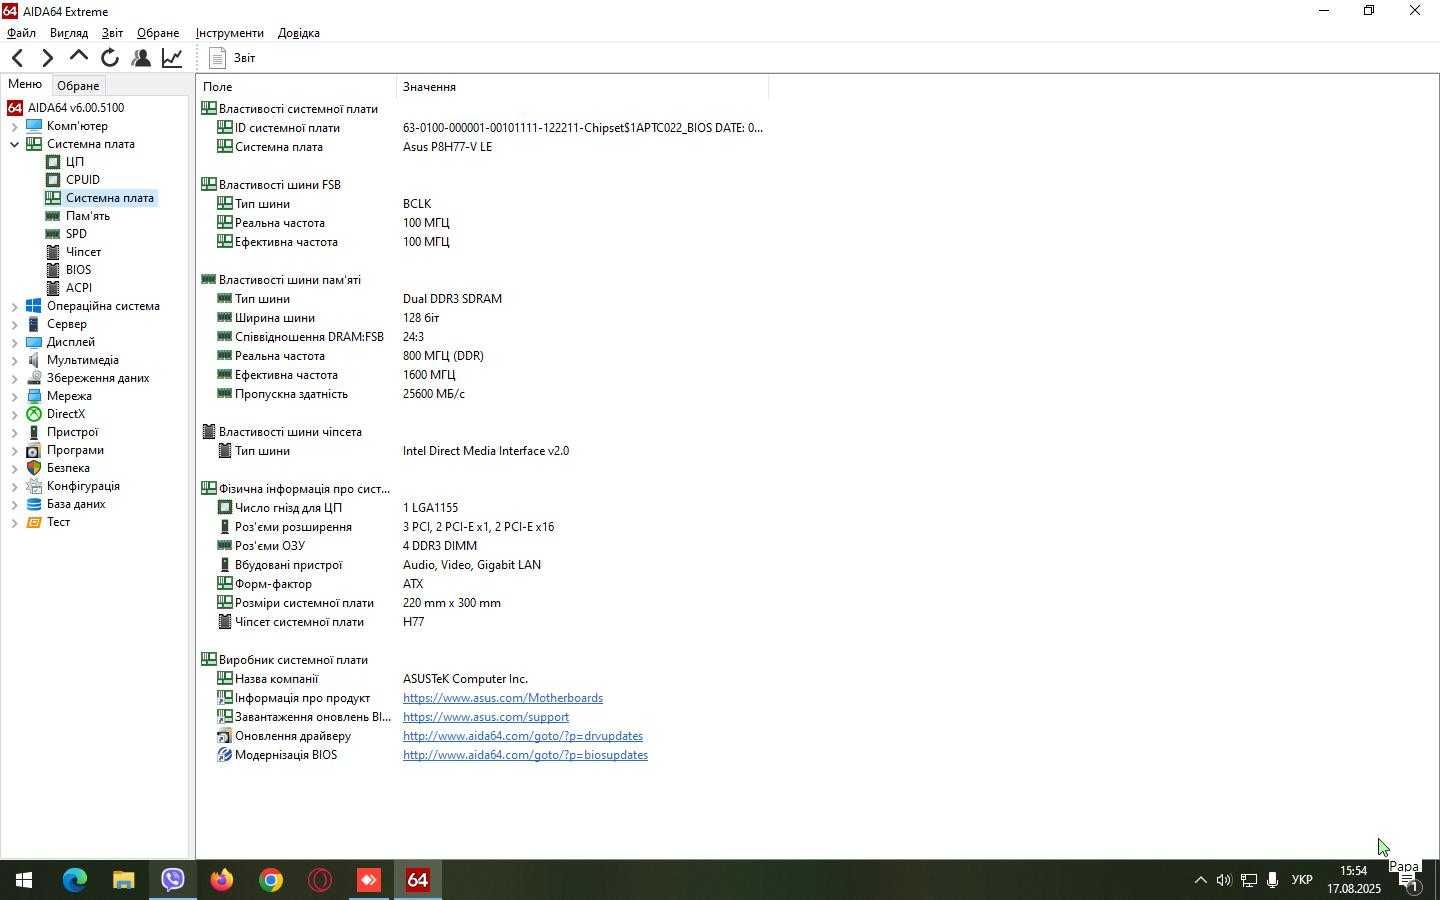Select the SPD tree item icon
Screen dimensions: 1440x900
pyautogui.click(x=53, y=234)
